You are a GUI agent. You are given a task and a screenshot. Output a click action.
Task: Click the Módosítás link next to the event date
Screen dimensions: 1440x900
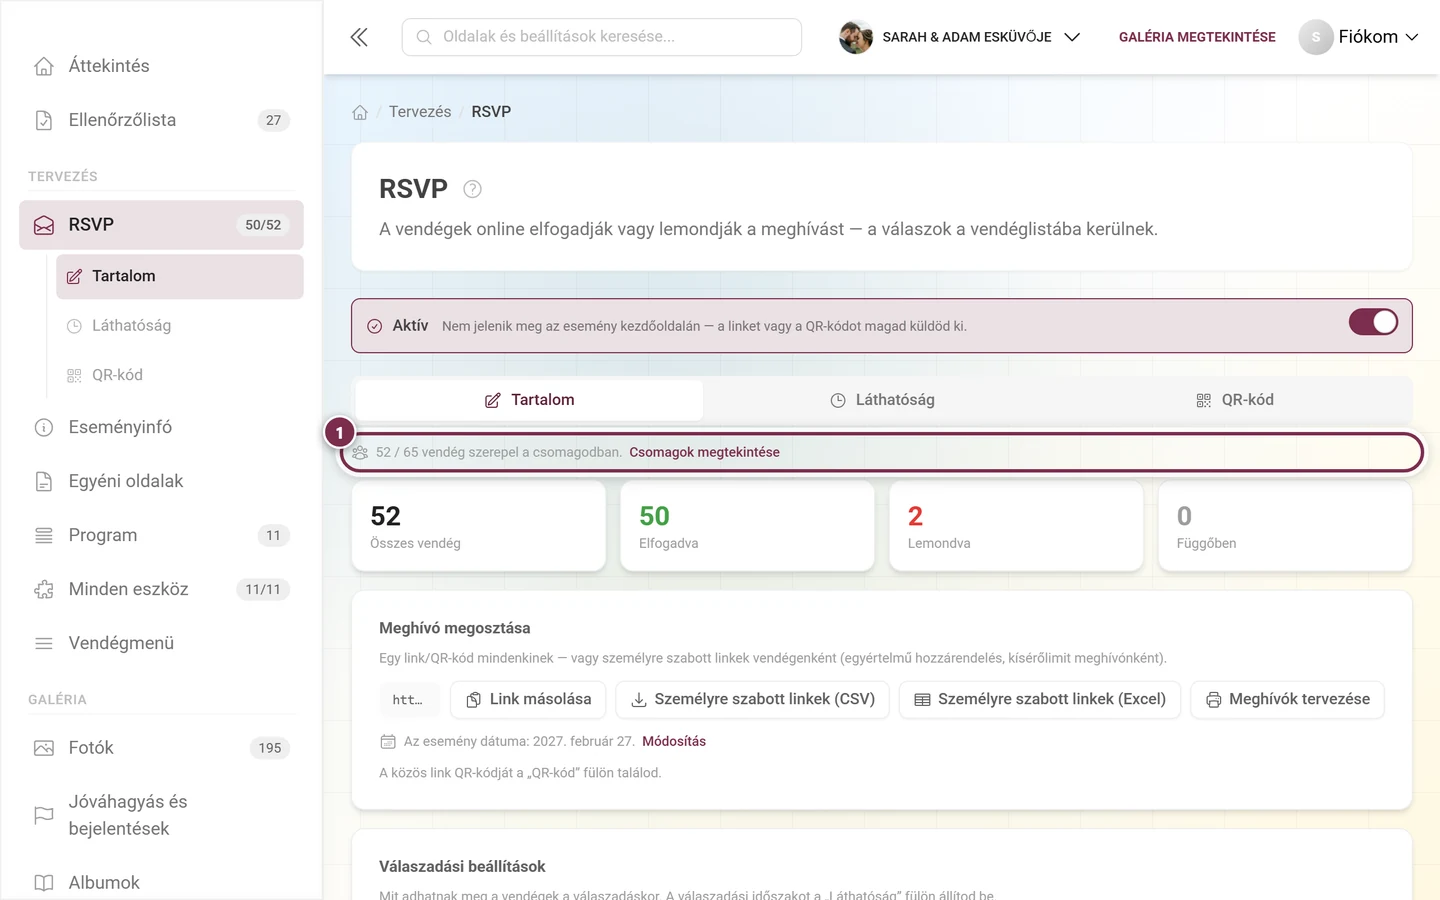coord(674,741)
